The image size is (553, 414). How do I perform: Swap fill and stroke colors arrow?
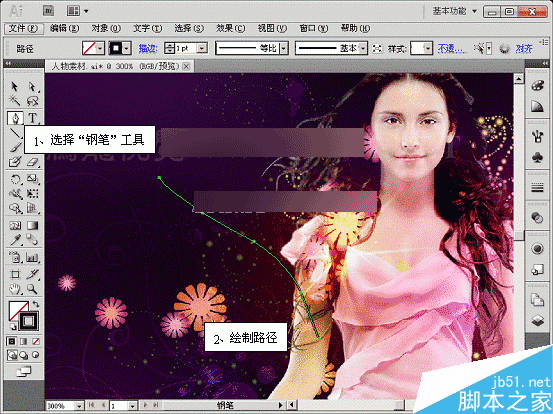pos(36,304)
